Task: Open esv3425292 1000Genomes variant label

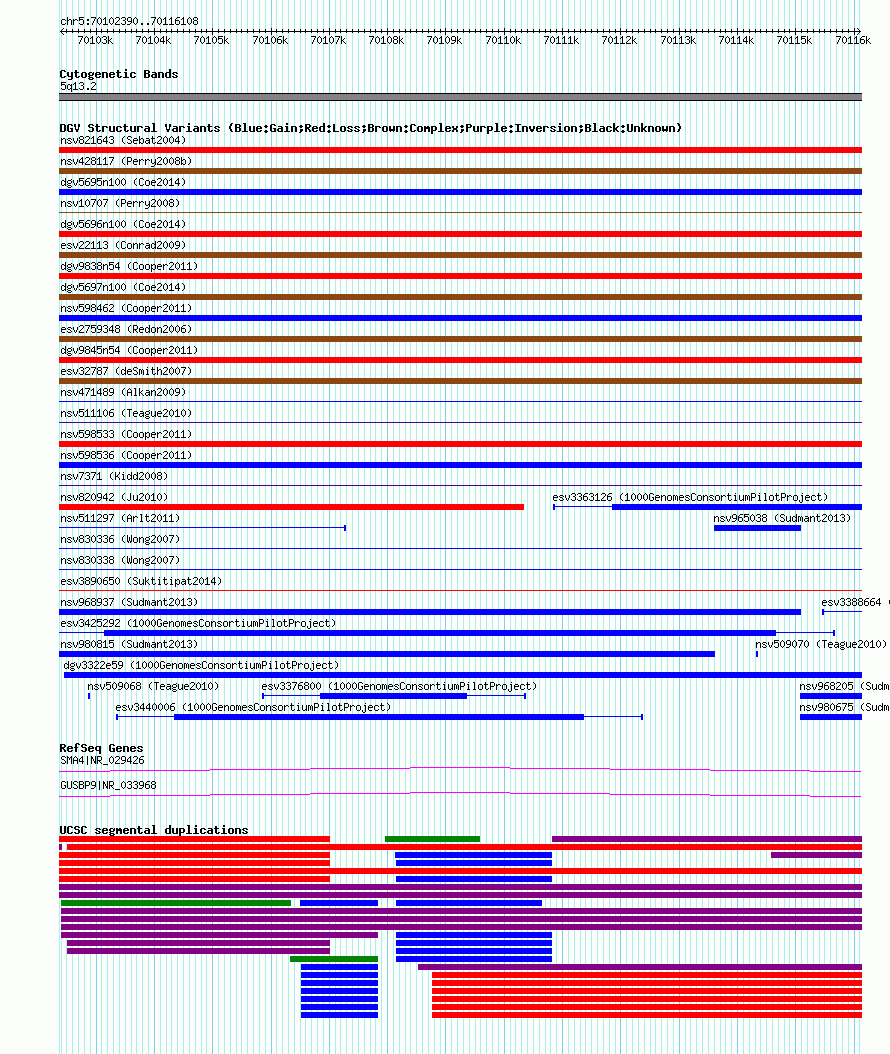Action: pos(198,623)
